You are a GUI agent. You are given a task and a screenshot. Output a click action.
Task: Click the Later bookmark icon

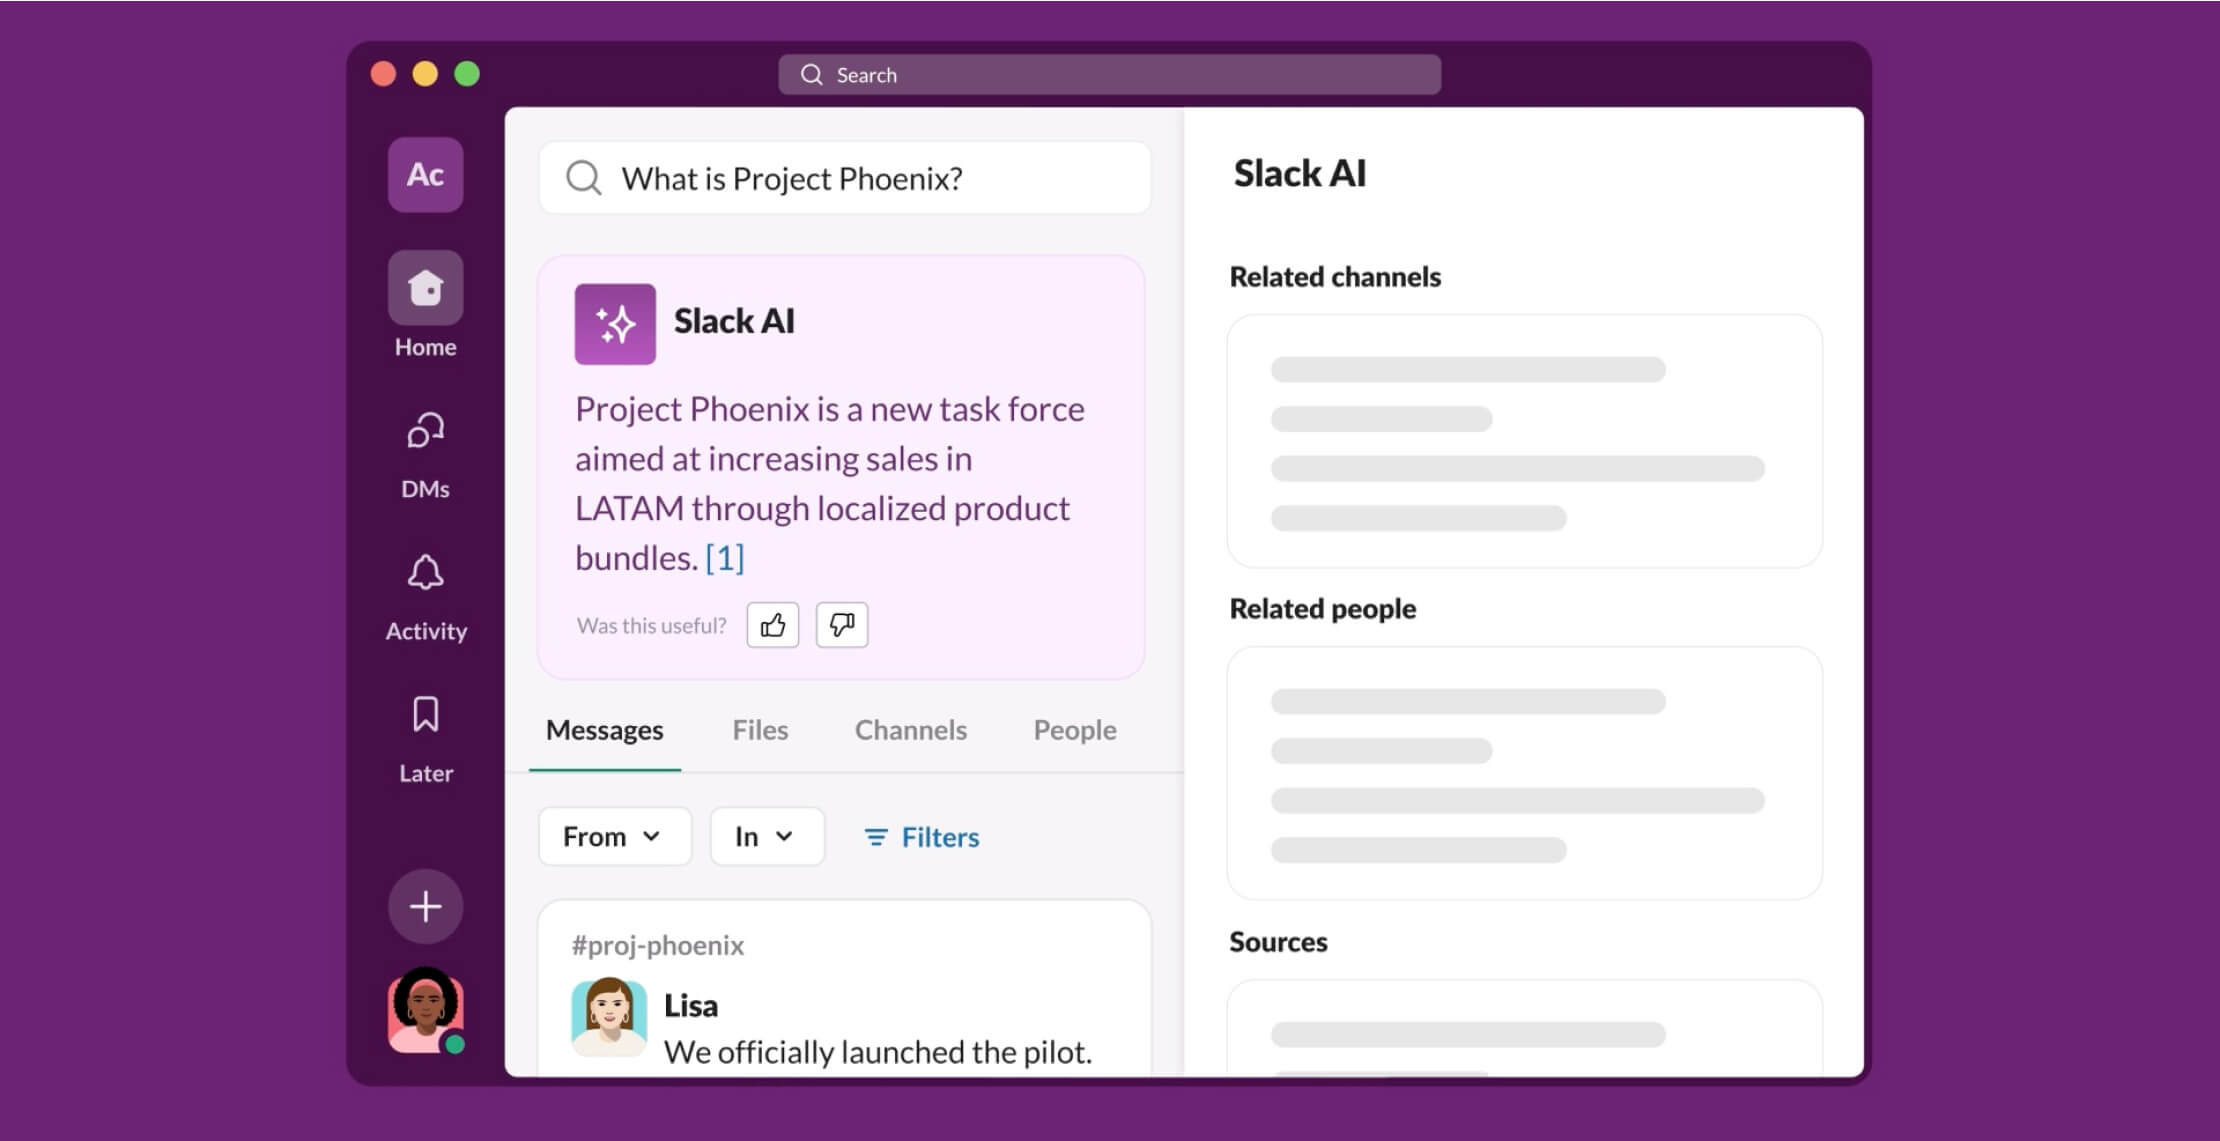coord(425,714)
